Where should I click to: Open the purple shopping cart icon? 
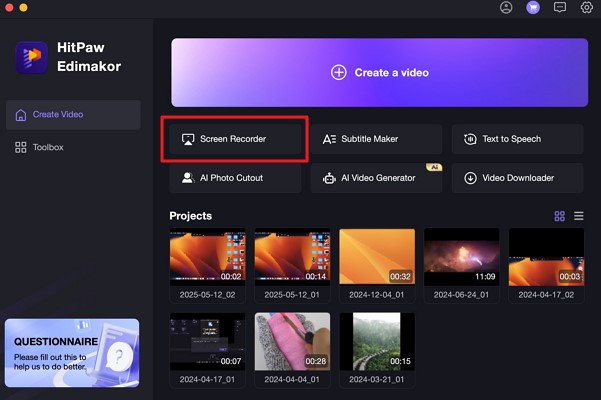(533, 7)
